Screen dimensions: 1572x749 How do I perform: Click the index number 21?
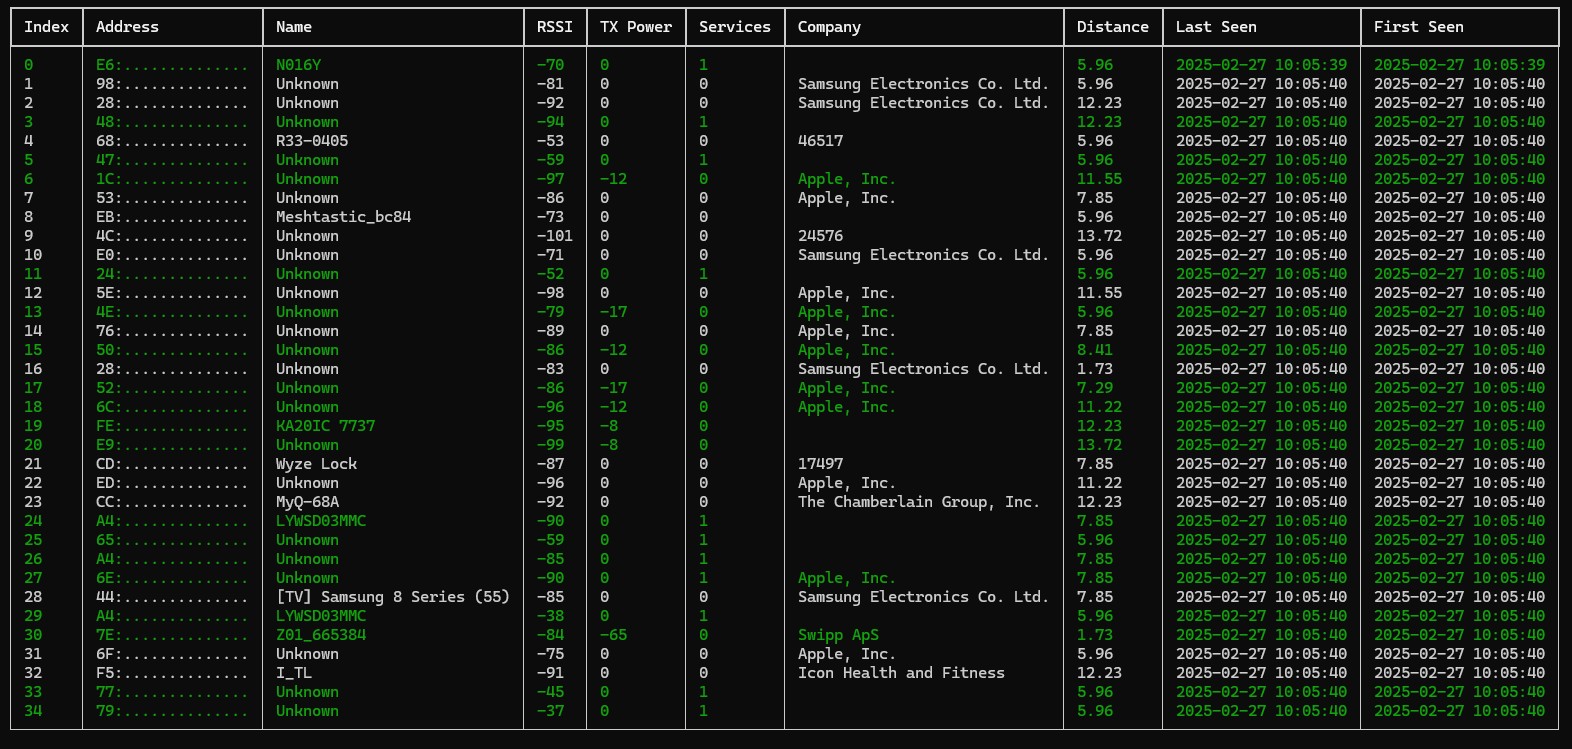(x=33, y=464)
